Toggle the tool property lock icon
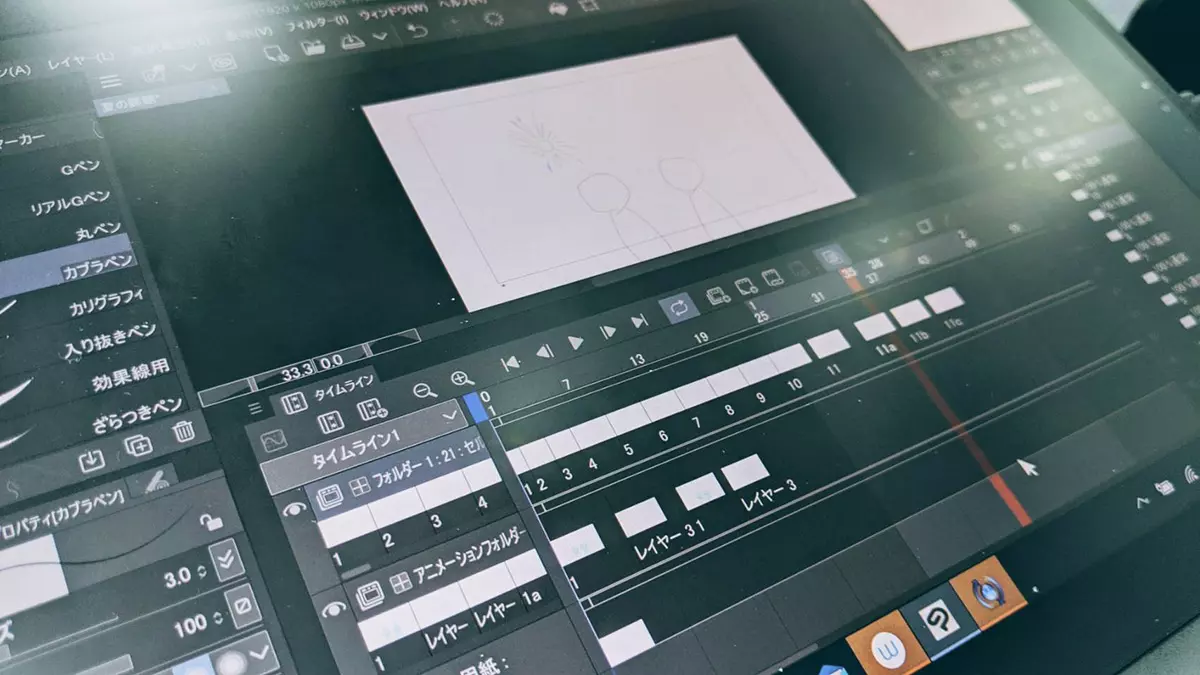This screenshot has height=675, width=1200. coord(212,521)
